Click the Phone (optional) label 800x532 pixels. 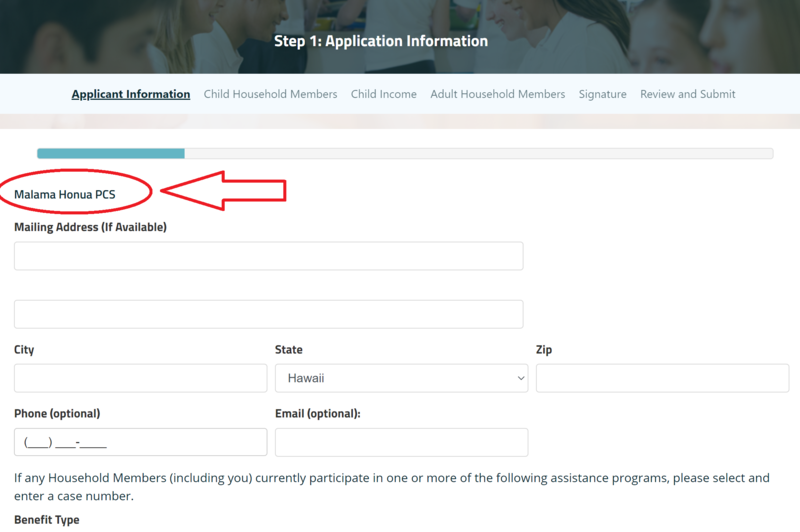(57, 413)
